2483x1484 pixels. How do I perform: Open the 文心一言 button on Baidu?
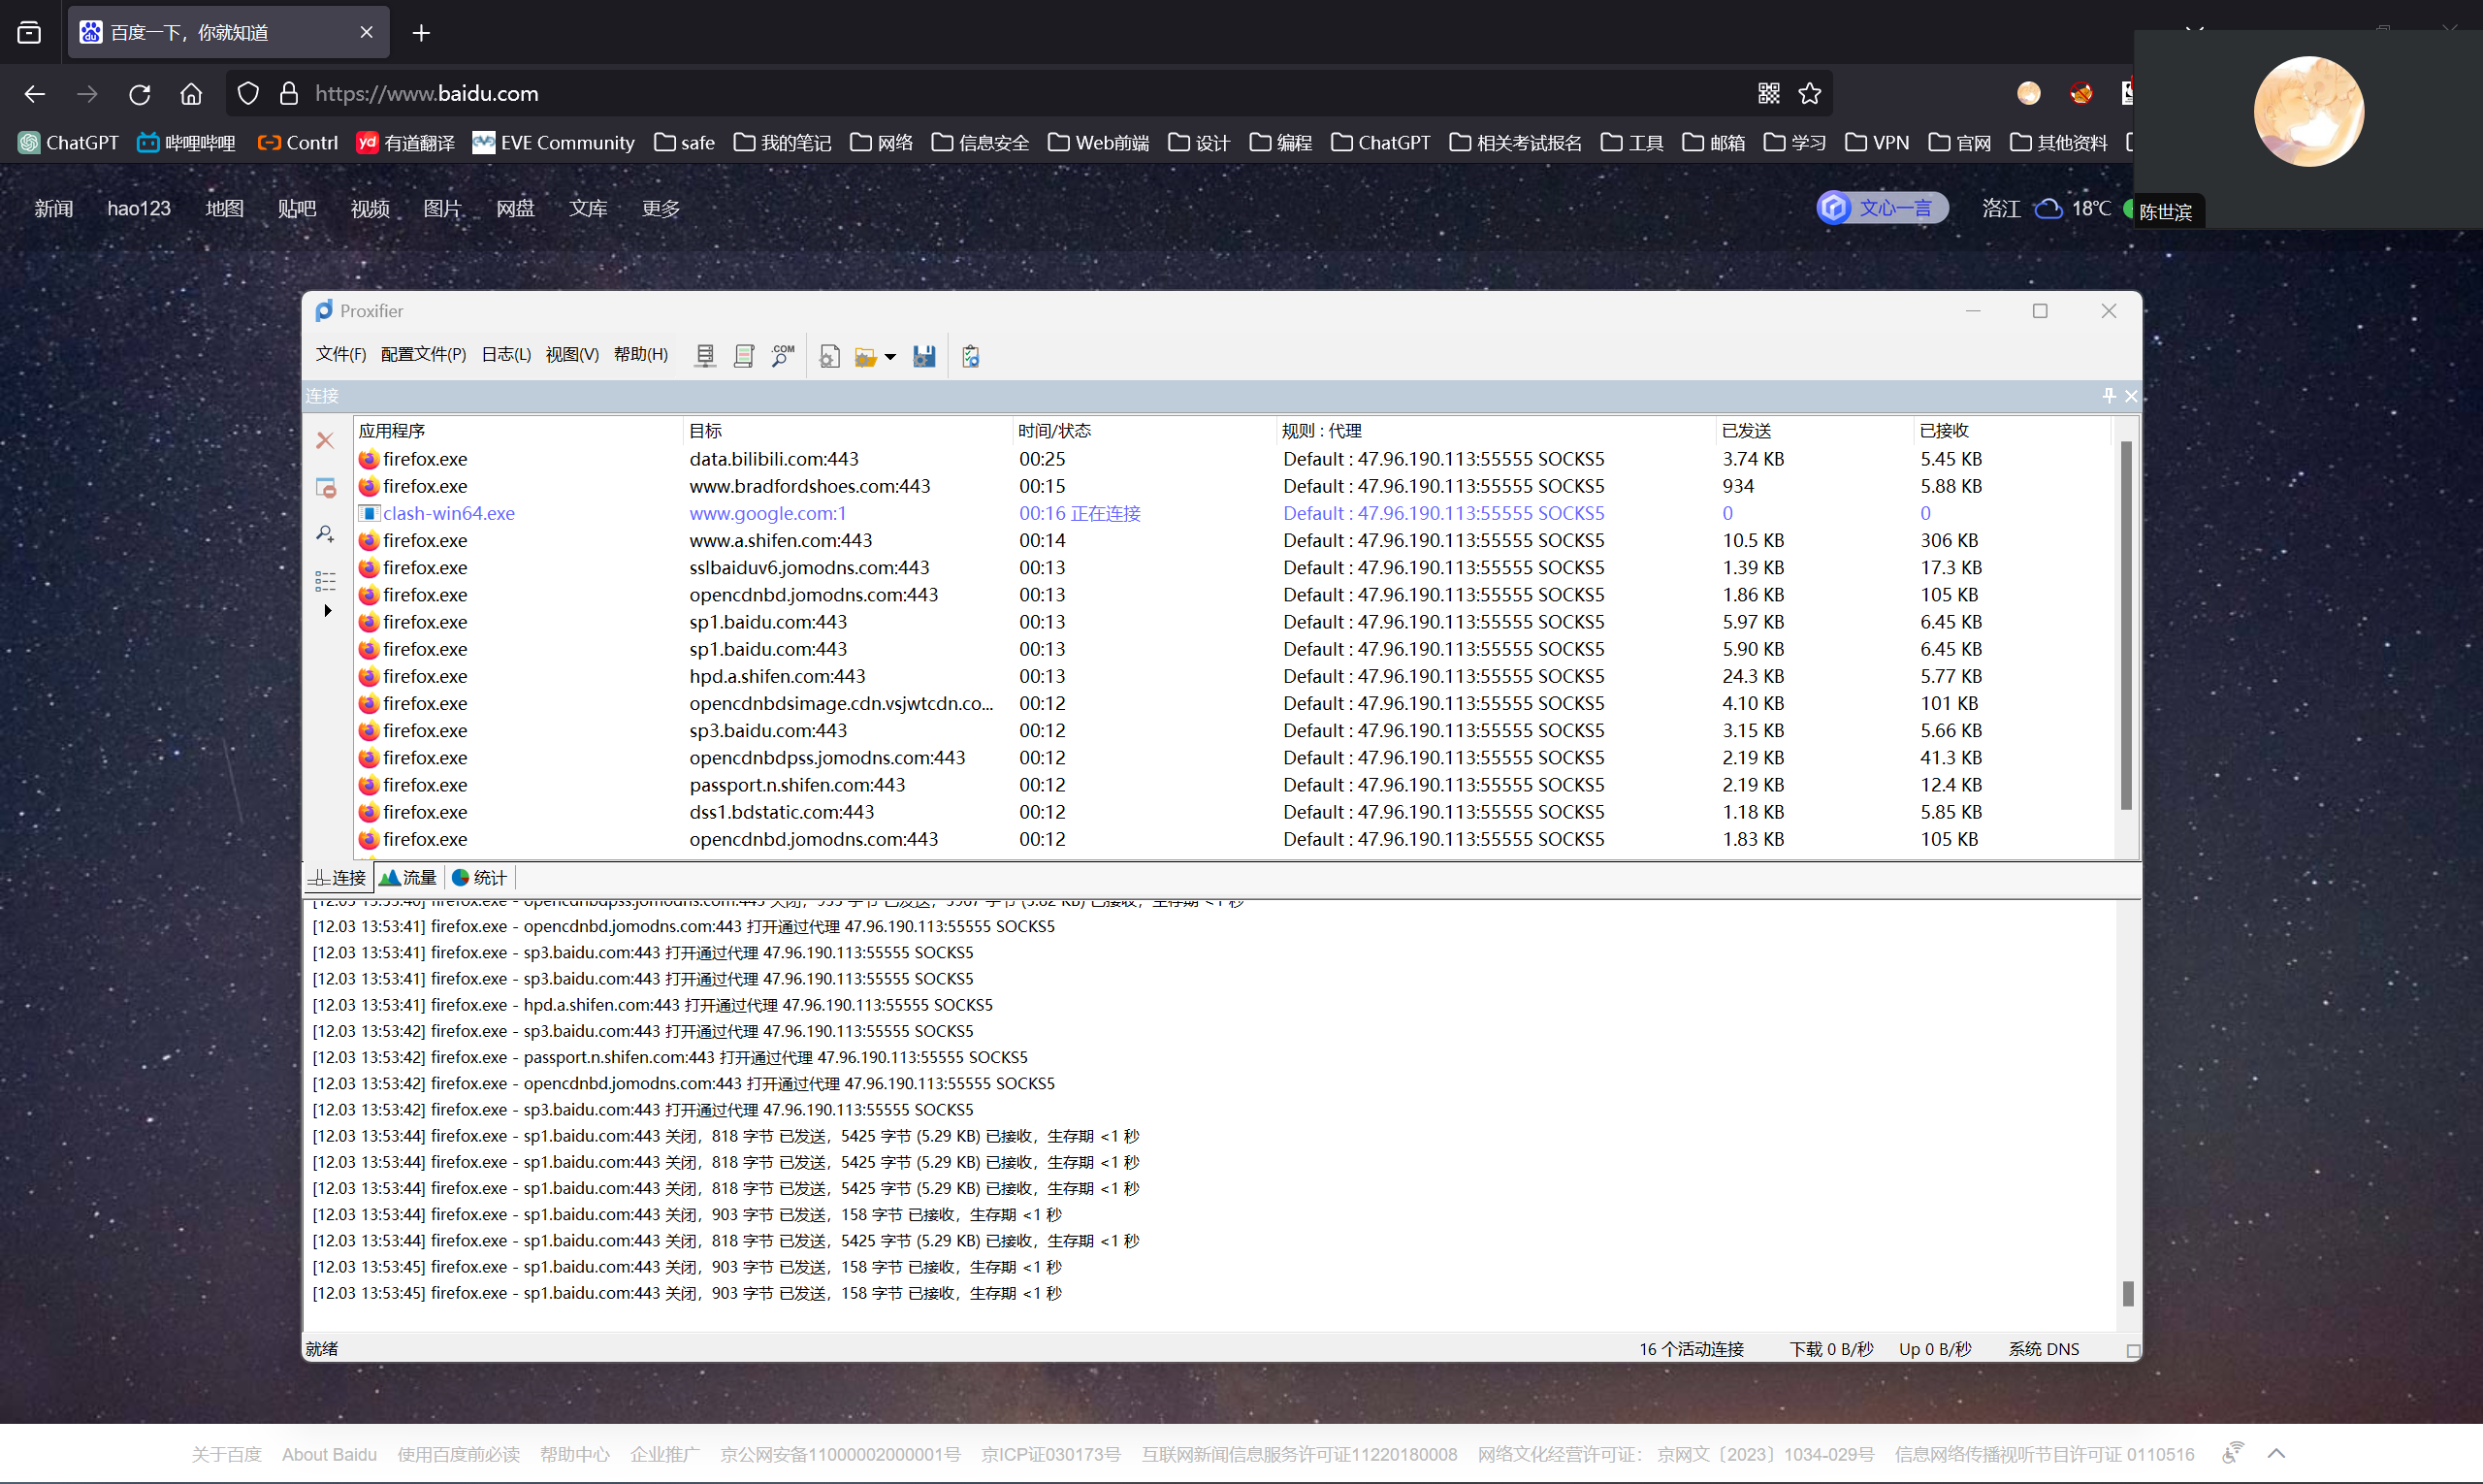(x=1881, y=208)
